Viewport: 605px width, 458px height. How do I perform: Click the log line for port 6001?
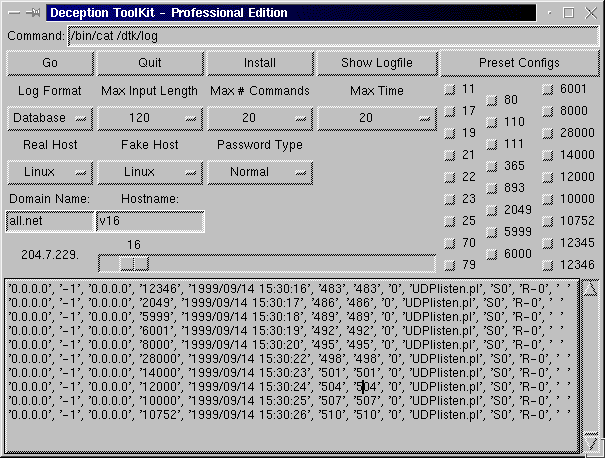(x=286, y=330)
